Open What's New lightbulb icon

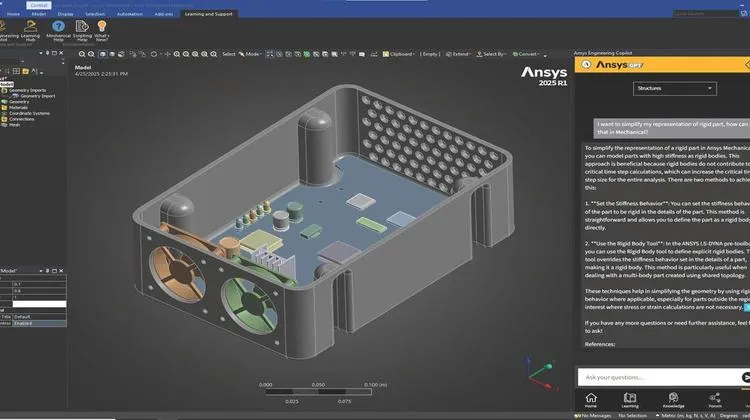click(101, 26)
